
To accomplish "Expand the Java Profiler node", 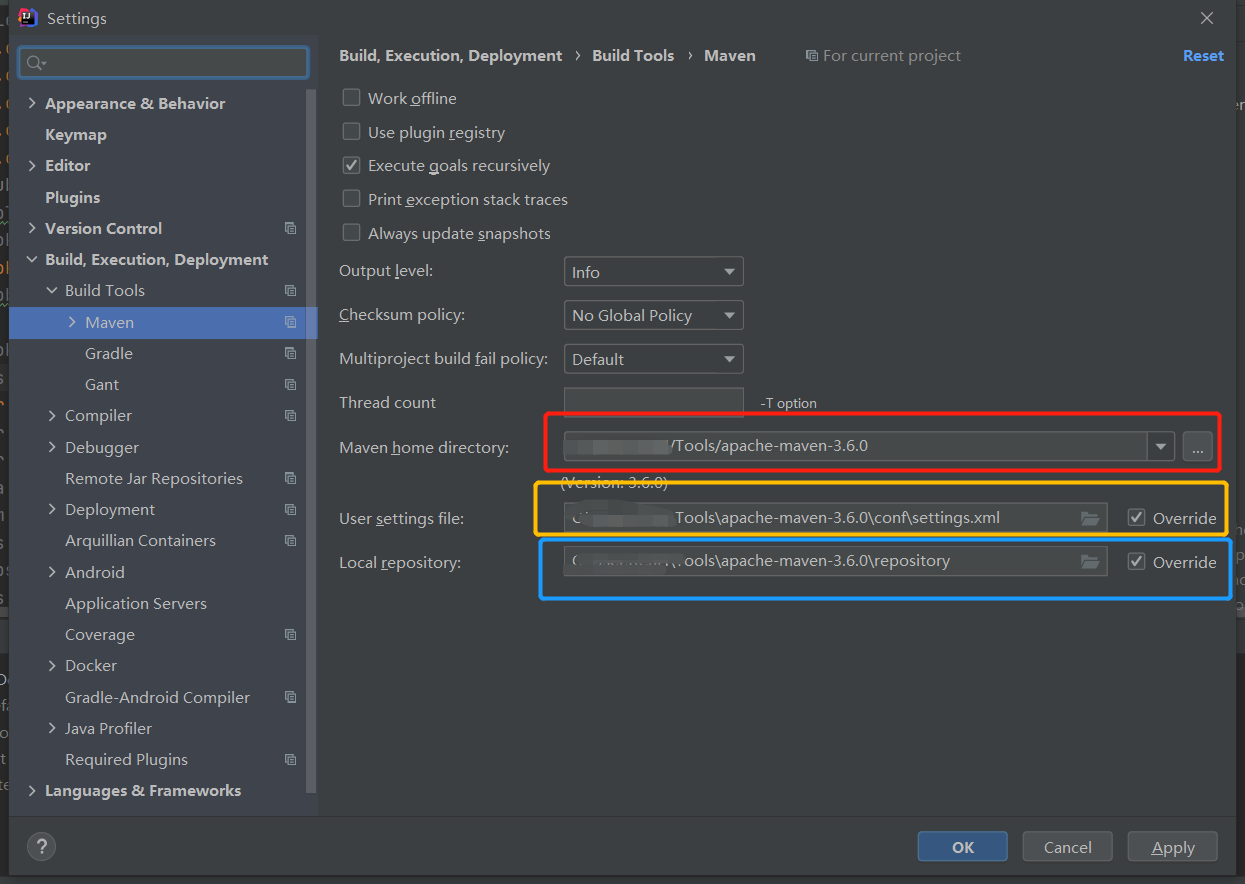I will point(52,728).
